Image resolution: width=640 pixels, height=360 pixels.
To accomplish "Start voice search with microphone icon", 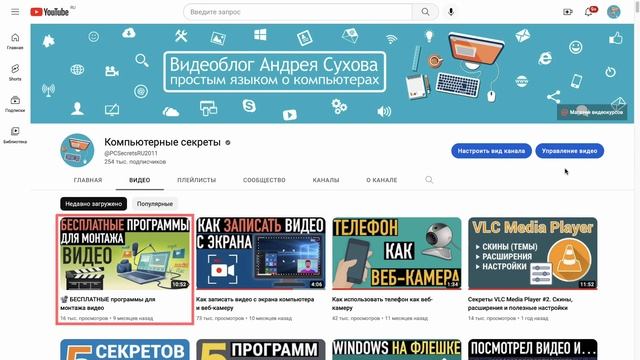I will tap(451, 12).
